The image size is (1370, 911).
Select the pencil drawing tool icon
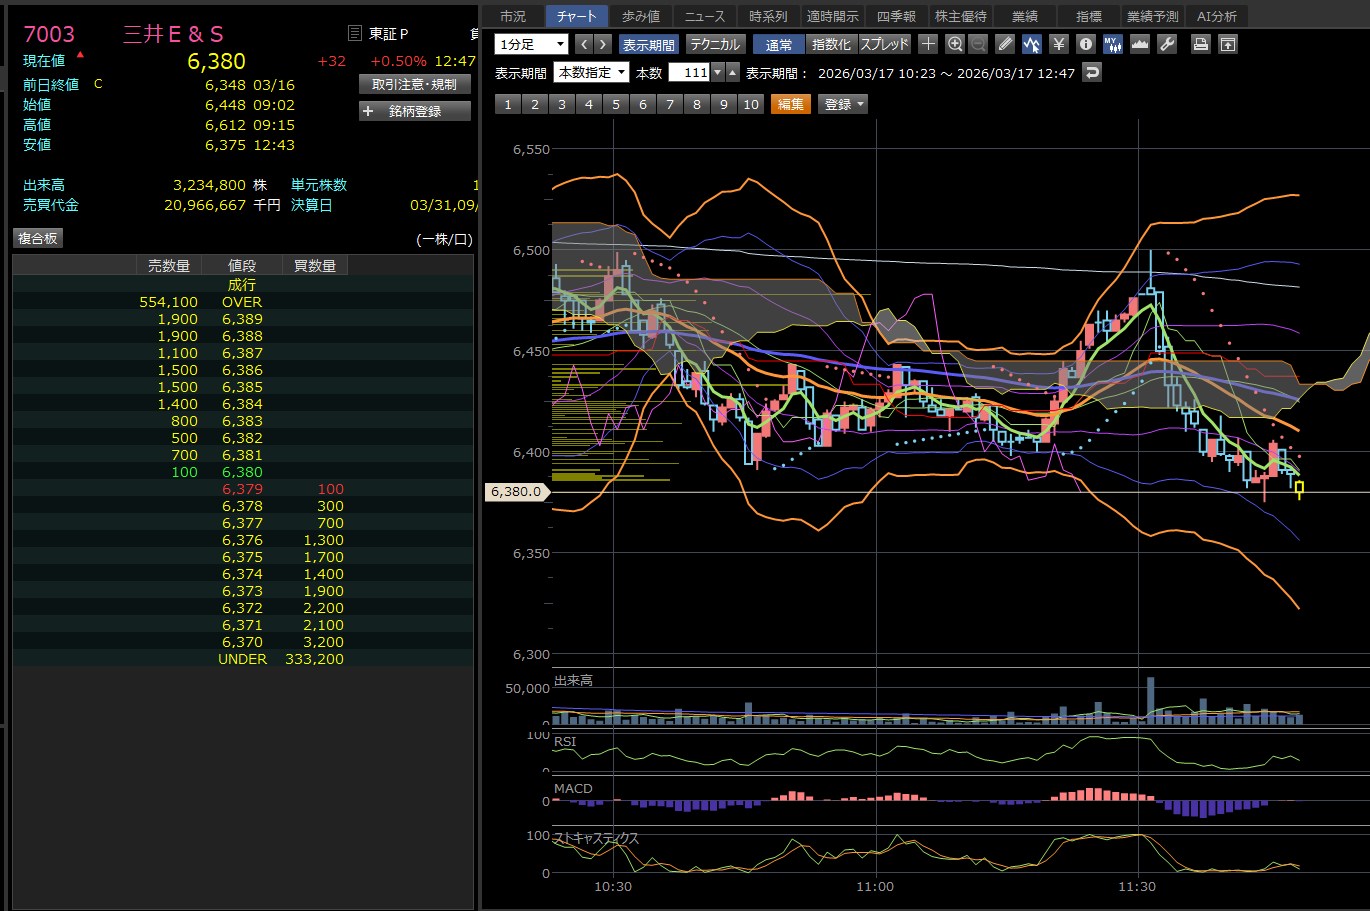[1005, 44]
